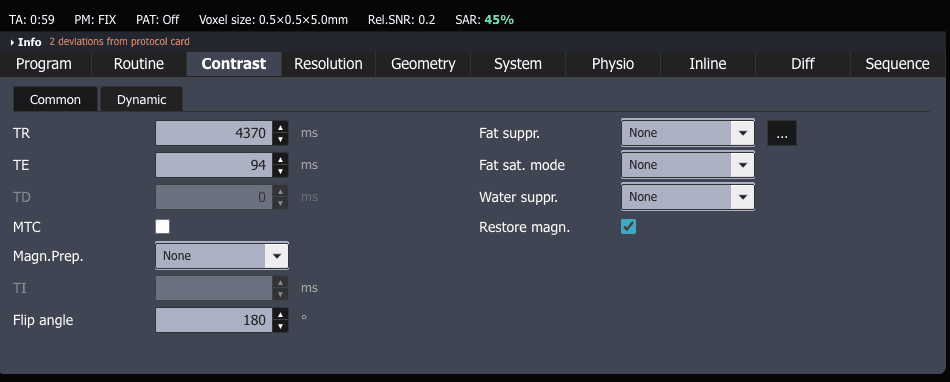Select the Diff tab
Viewport: 950px width, 382px height.
803,64
